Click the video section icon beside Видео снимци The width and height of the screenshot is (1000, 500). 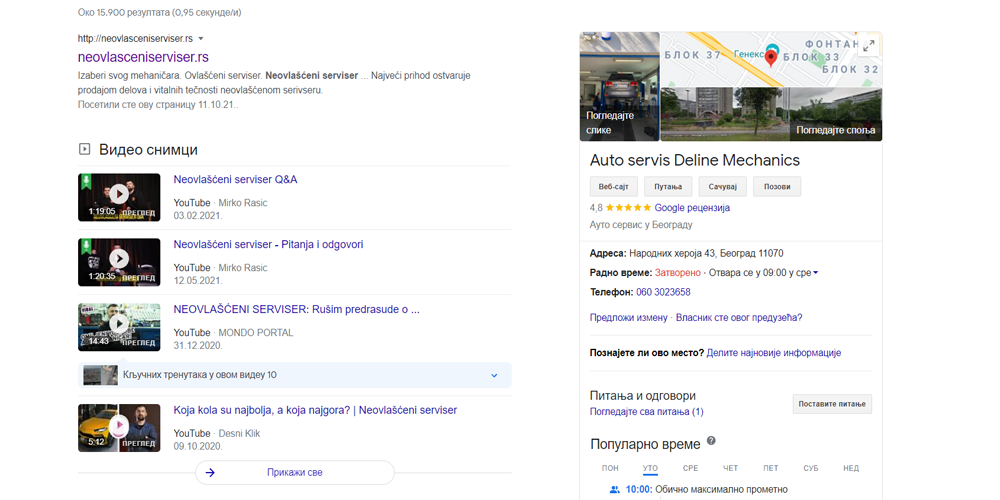84,149
